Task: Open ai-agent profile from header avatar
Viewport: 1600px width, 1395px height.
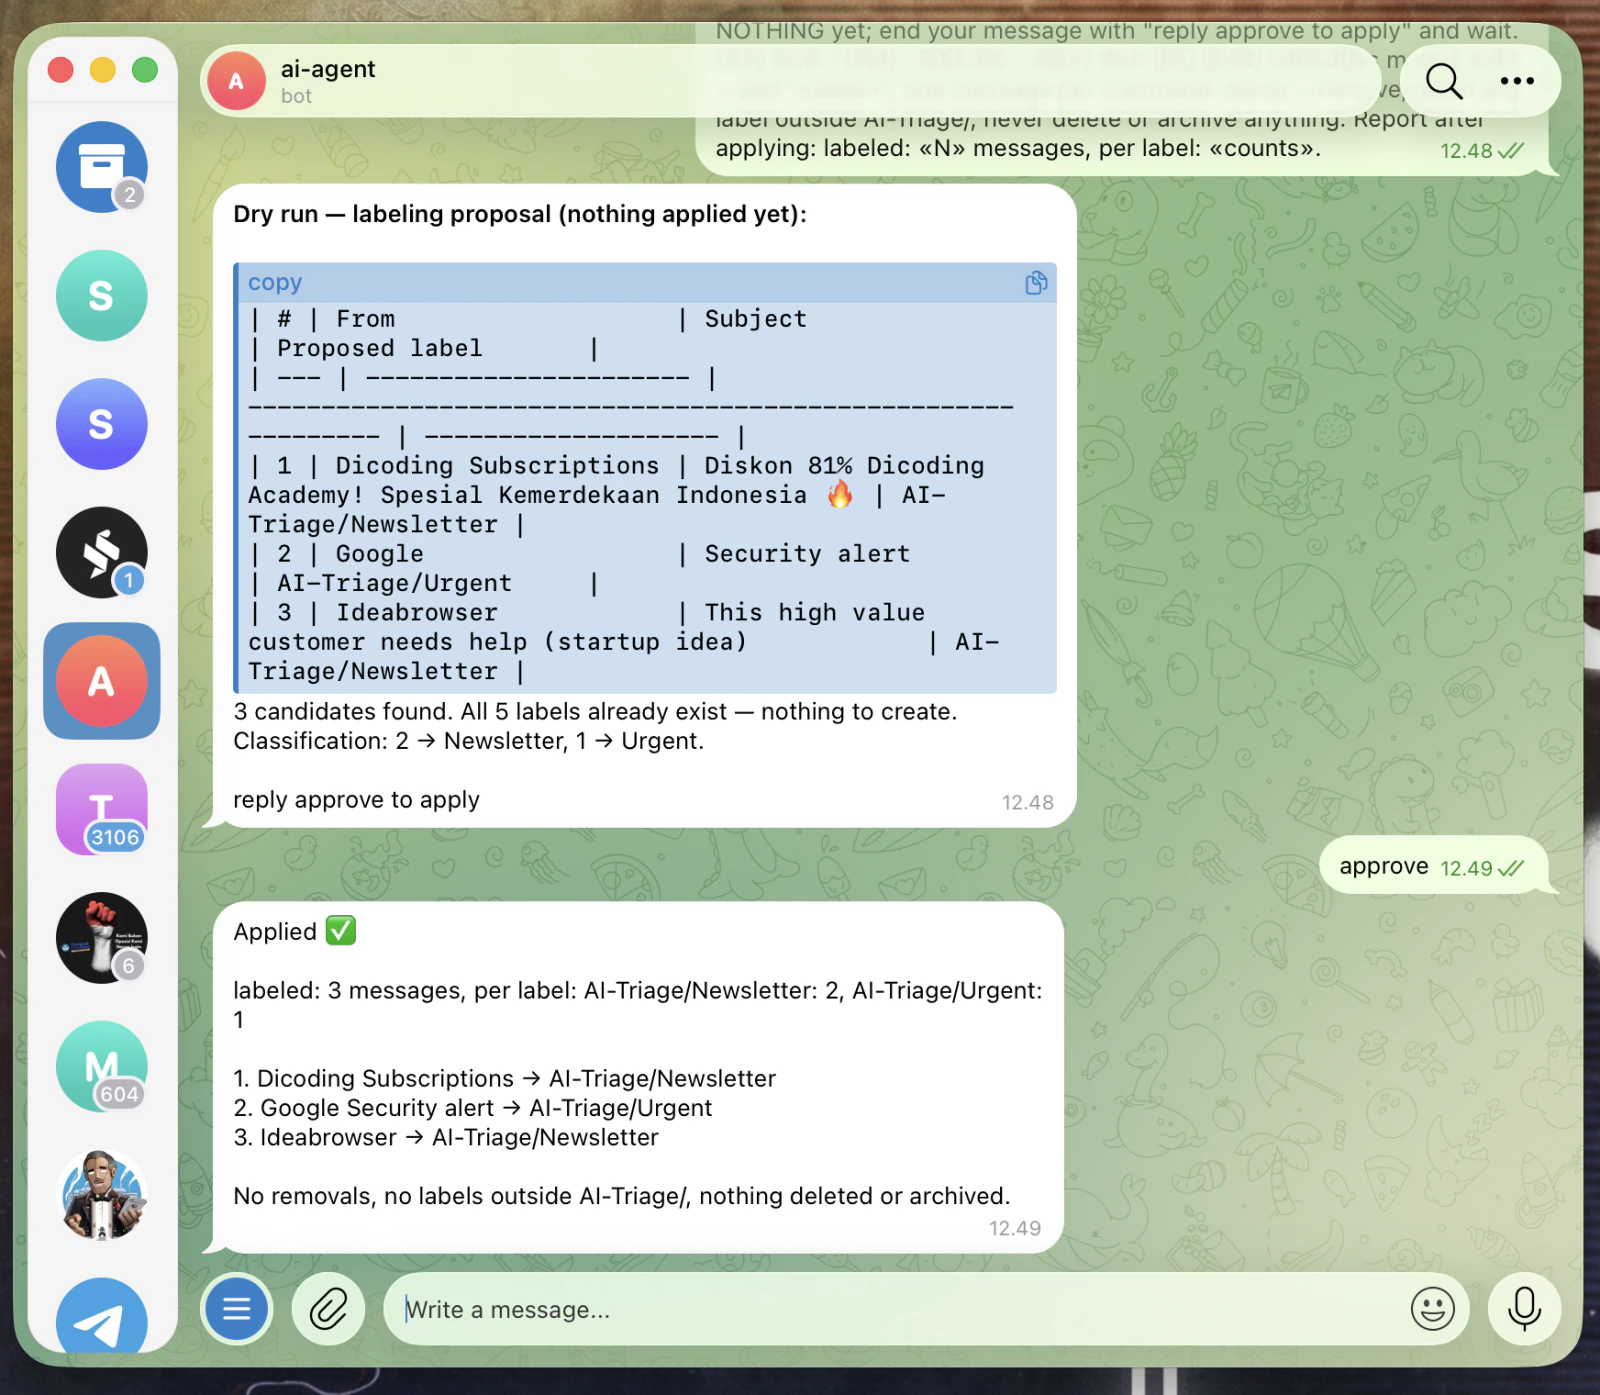Action: coord(236,81)
